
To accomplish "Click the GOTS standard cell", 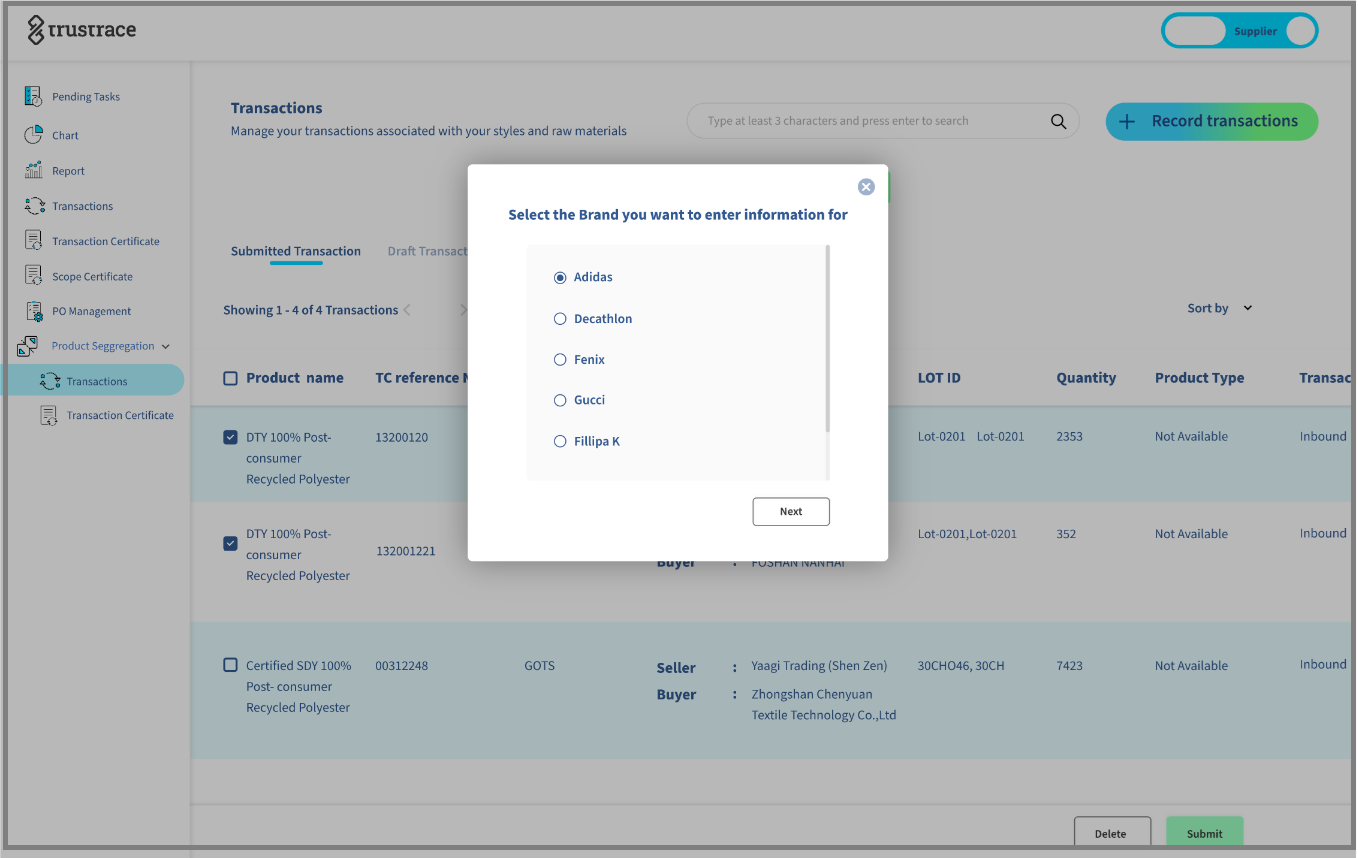I will (539, 665).
